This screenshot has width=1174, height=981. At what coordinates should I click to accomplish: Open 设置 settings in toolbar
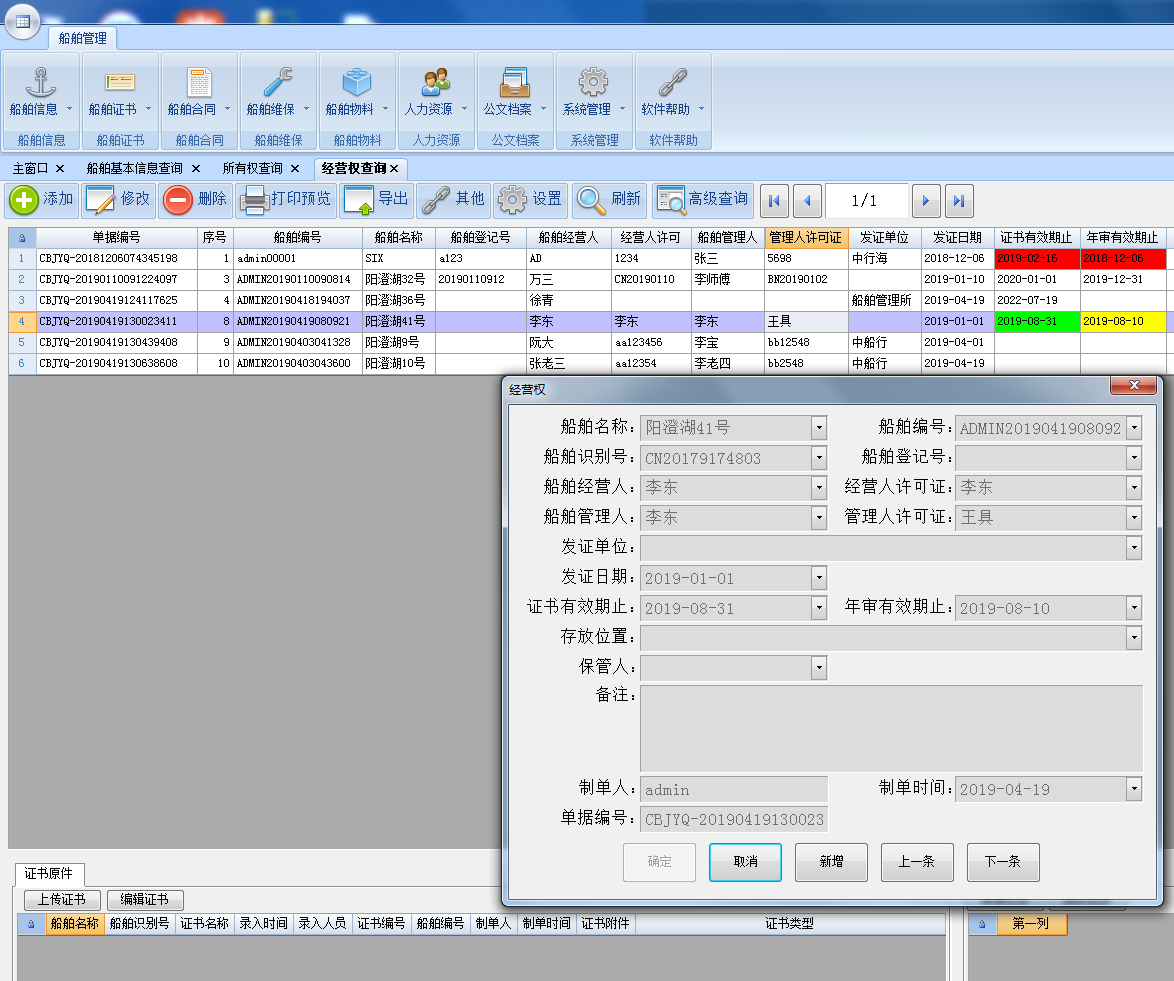(x=531, y=200)
